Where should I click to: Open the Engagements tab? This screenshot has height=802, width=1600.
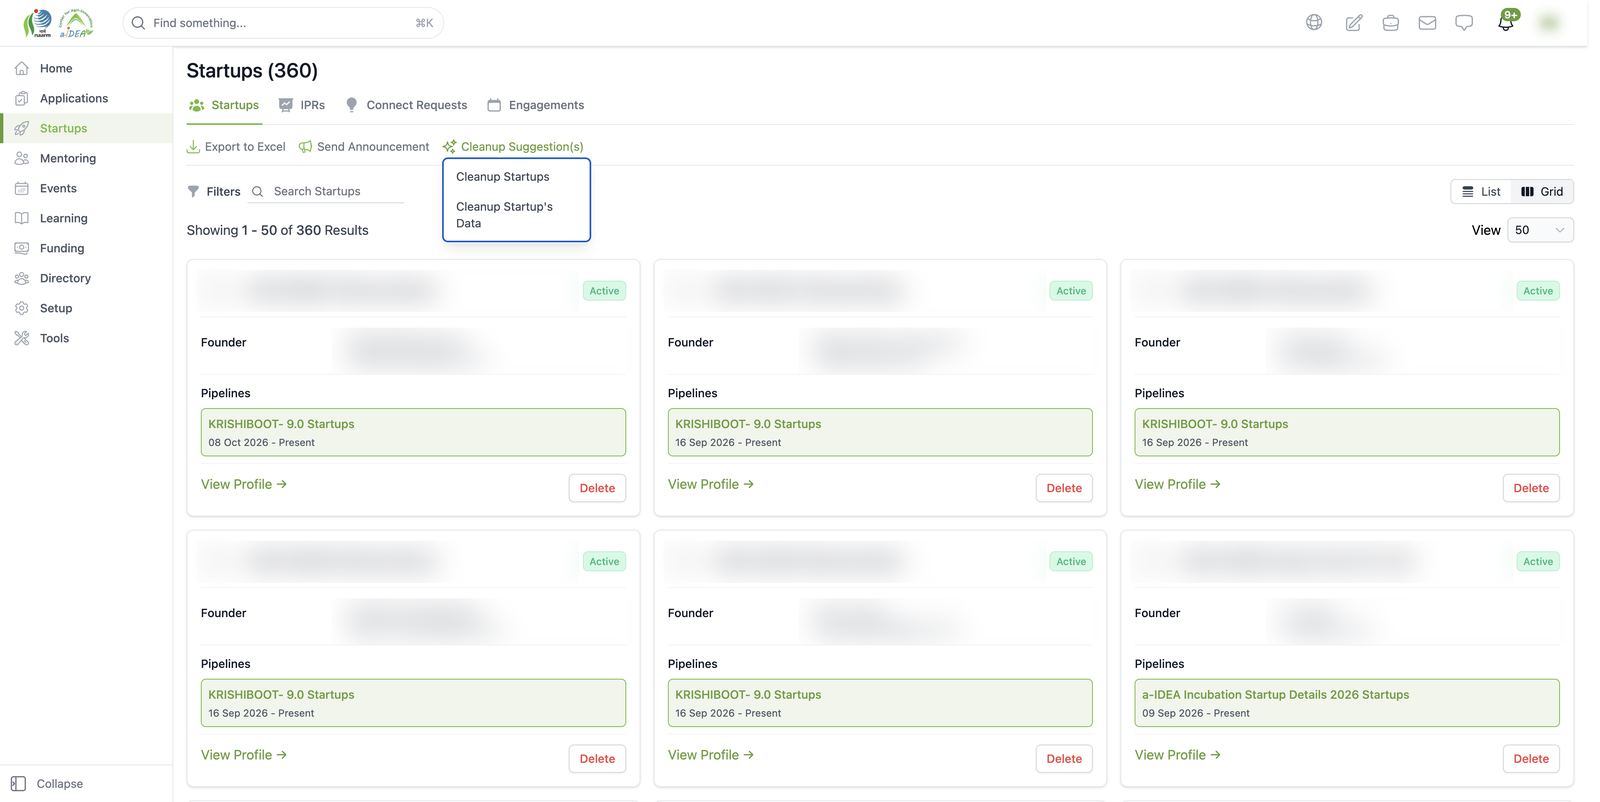pos(535,105)
